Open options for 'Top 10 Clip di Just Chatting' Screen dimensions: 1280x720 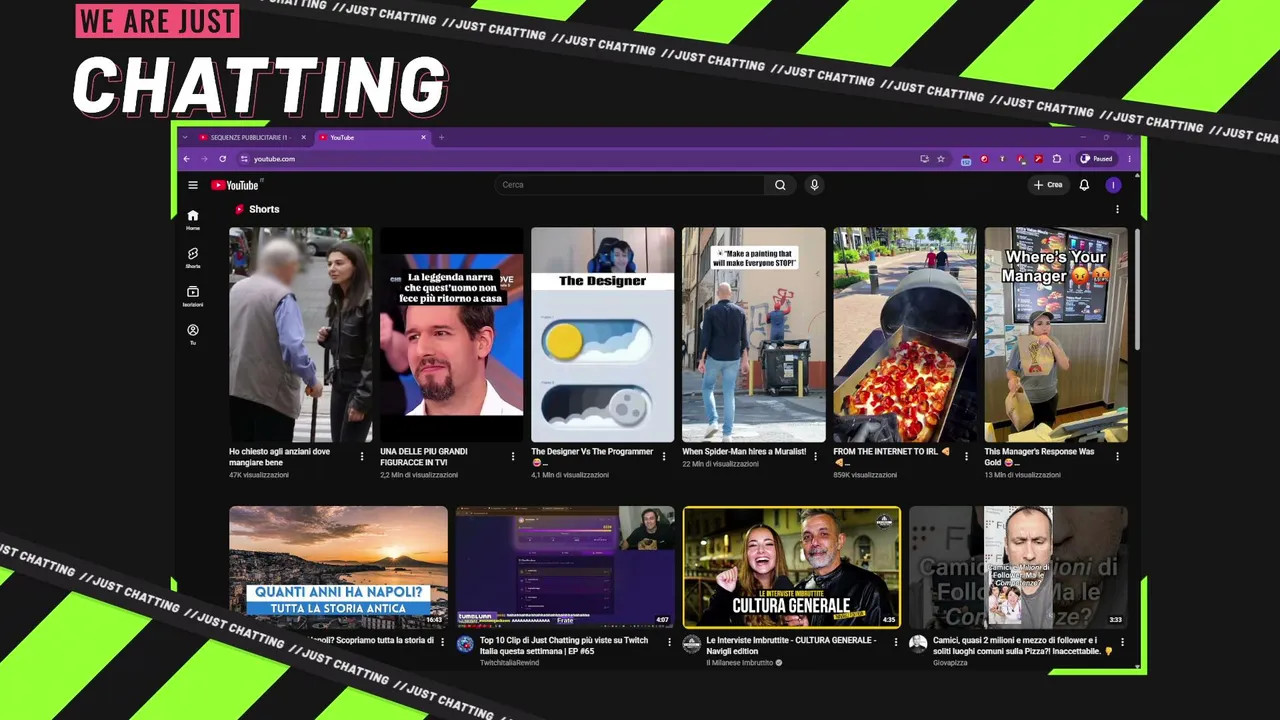tap(669, 642)
